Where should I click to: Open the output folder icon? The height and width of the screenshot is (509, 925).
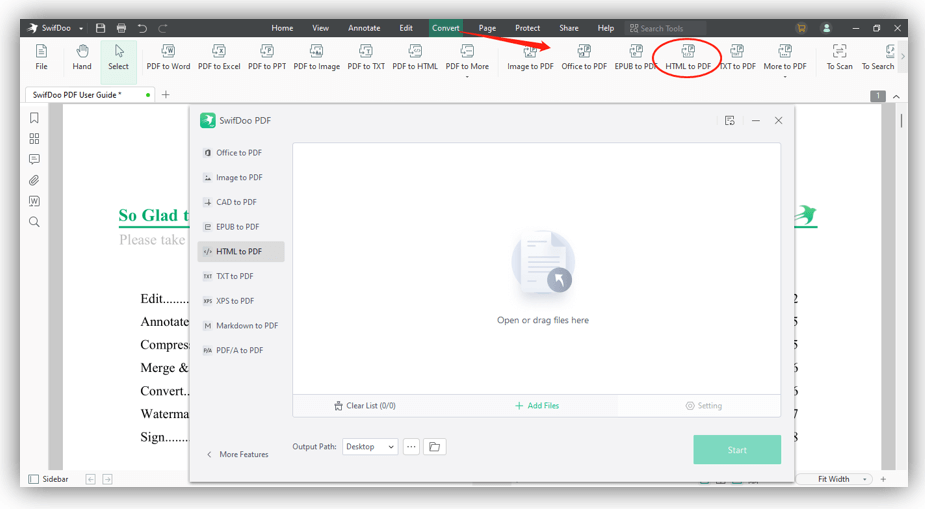point(435,446)
